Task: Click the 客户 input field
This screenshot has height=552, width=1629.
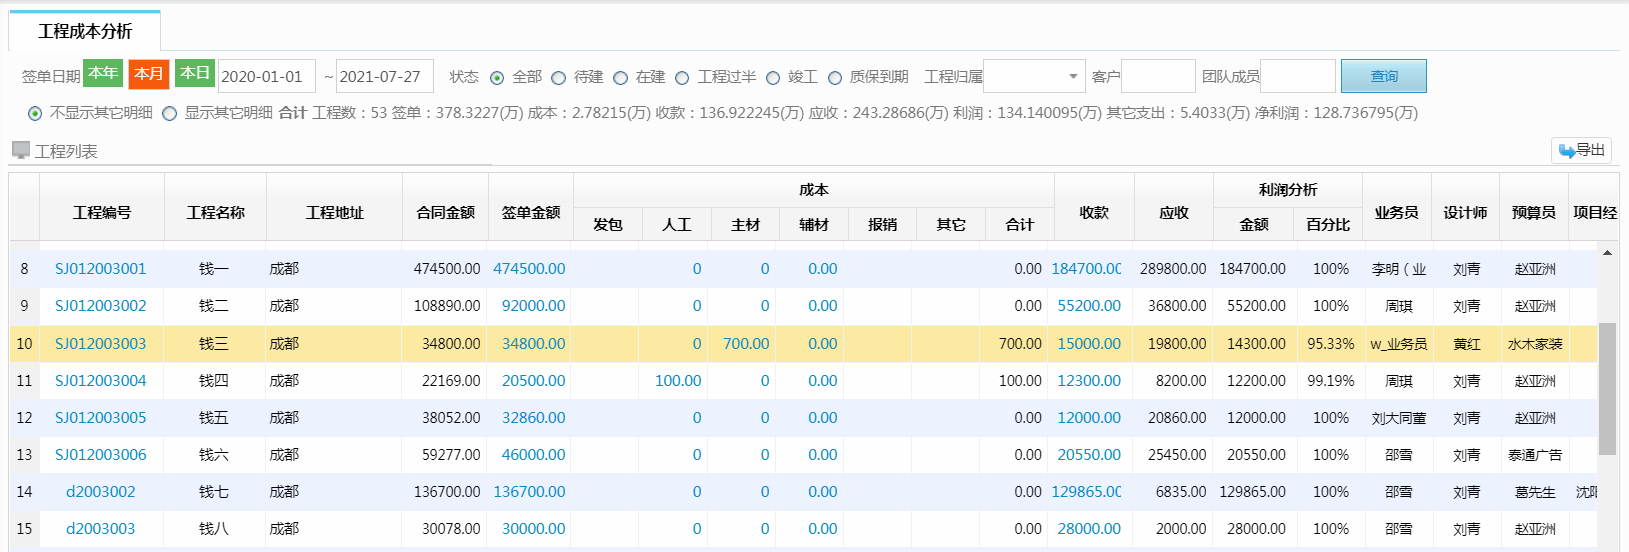Action: coord(1158,76)
